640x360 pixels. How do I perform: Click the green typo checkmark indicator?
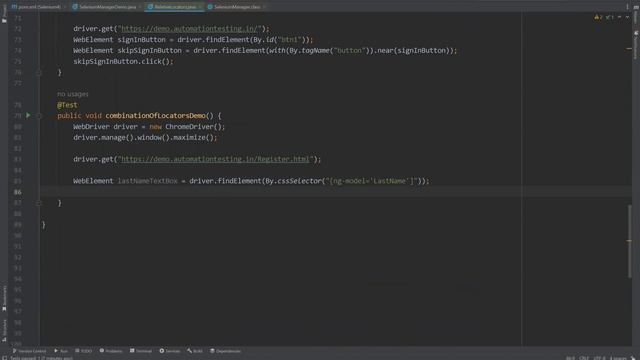[609, 17]
